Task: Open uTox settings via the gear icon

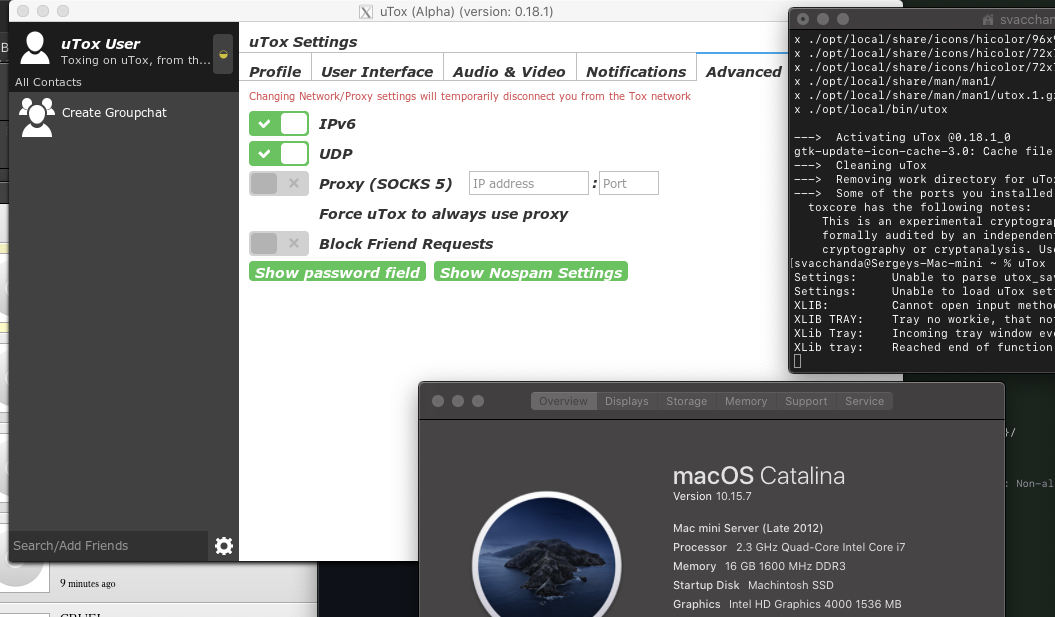Action: pyautogui.click(x=223, y=546)
